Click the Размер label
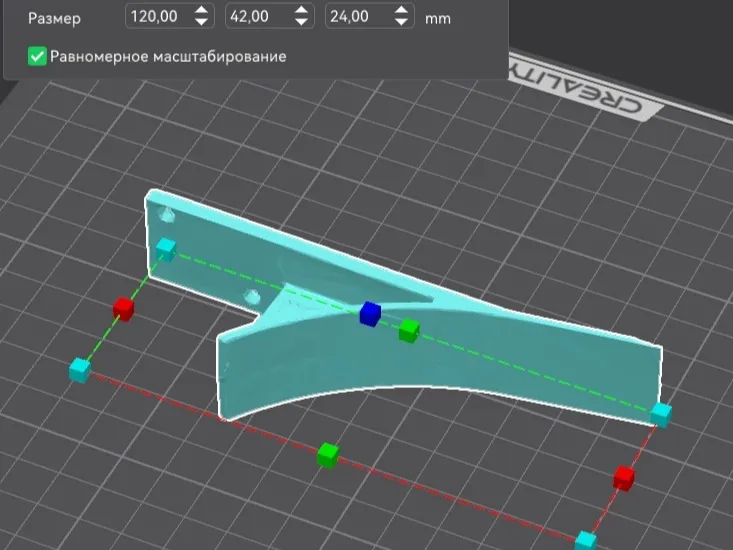 click(54, 18)
